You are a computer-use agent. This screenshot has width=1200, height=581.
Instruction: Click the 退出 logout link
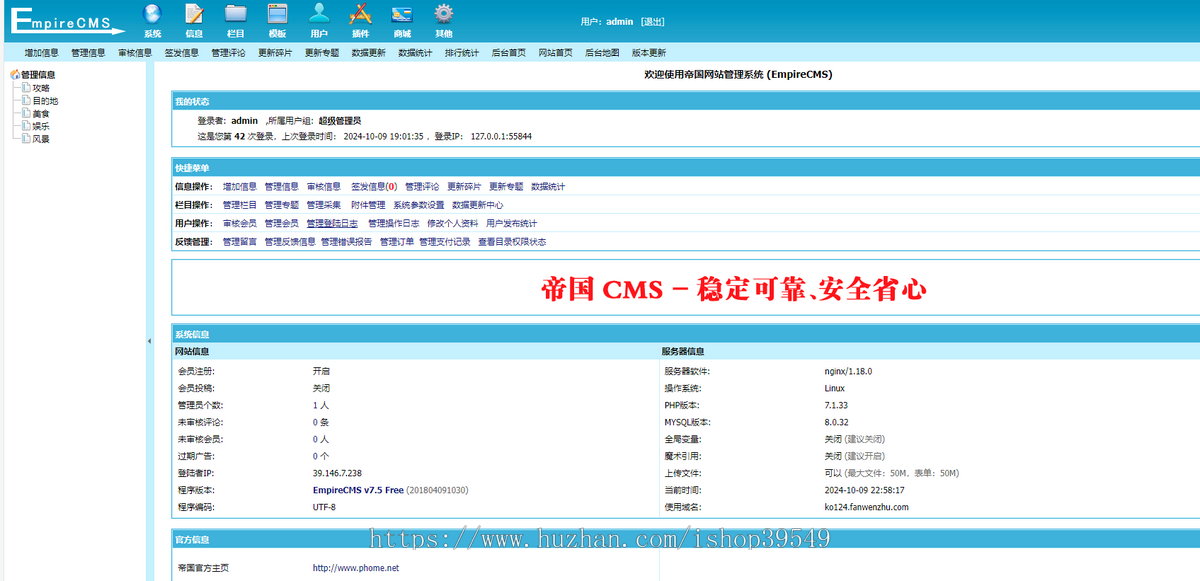pyautogui.click(x=652, y=21)
